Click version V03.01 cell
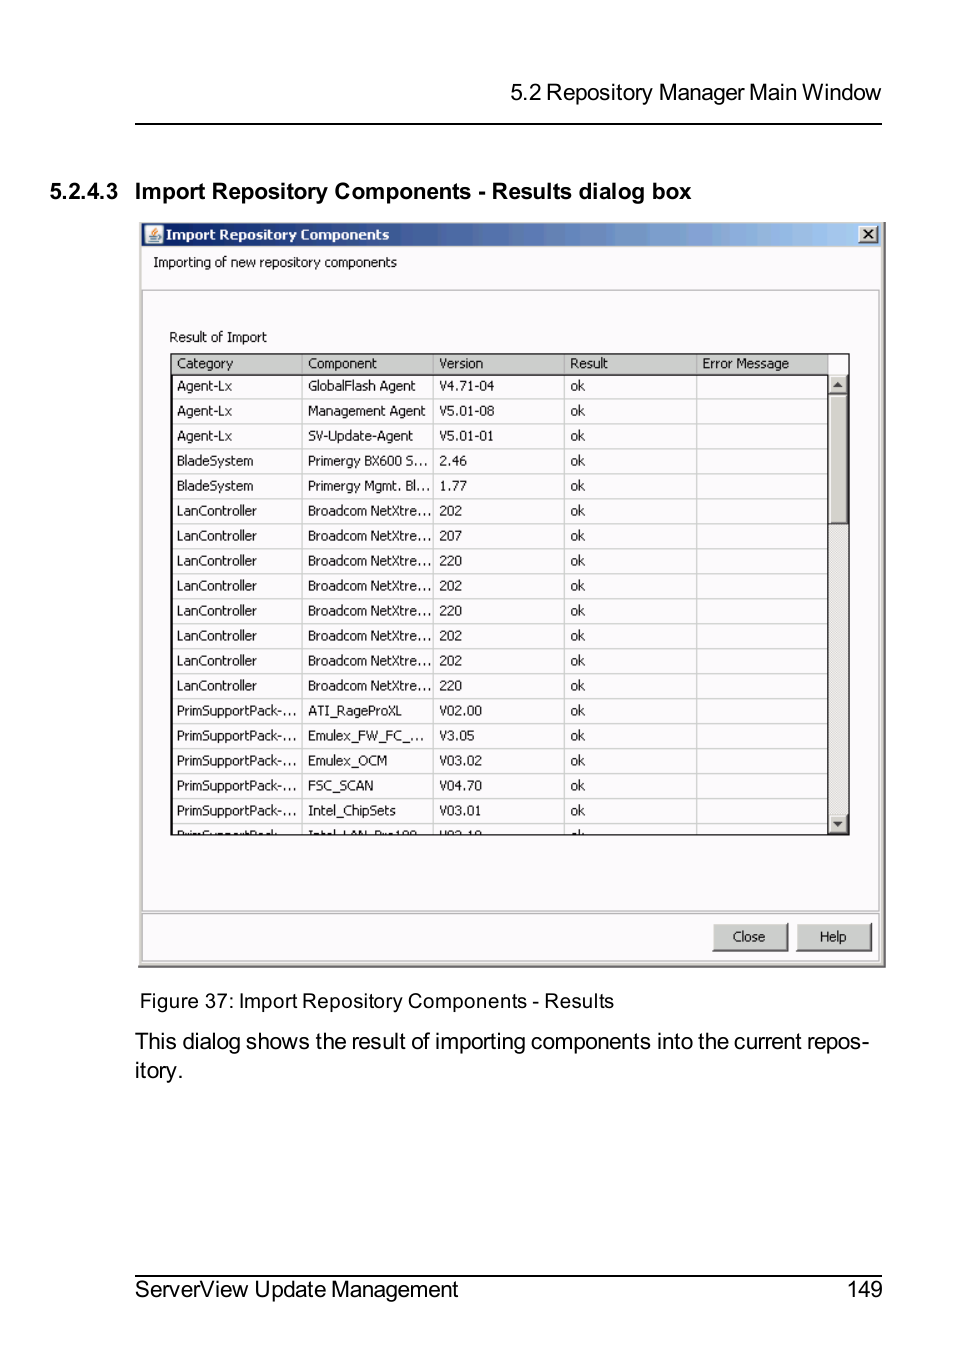The height and width of the screenshot is (1354, 954). click(499, 811)
